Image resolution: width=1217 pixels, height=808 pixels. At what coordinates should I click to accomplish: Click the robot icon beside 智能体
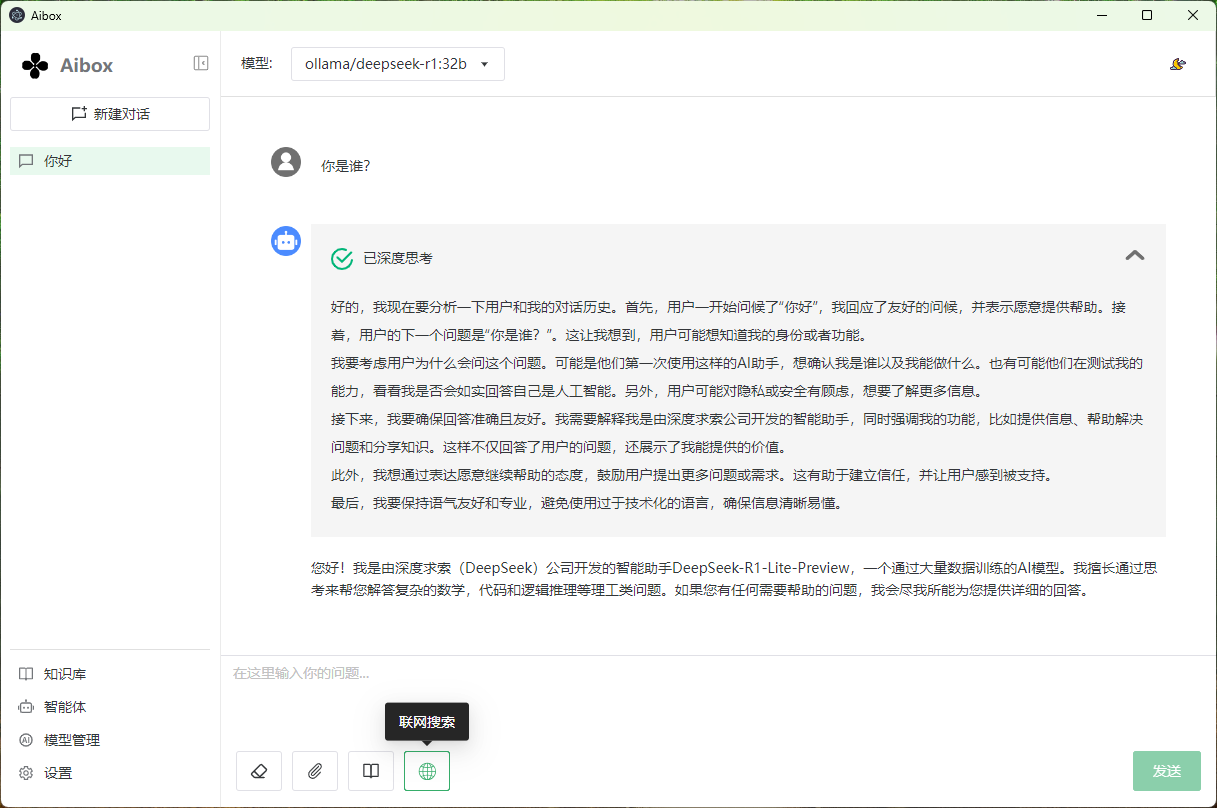click(x=26, y=707)
